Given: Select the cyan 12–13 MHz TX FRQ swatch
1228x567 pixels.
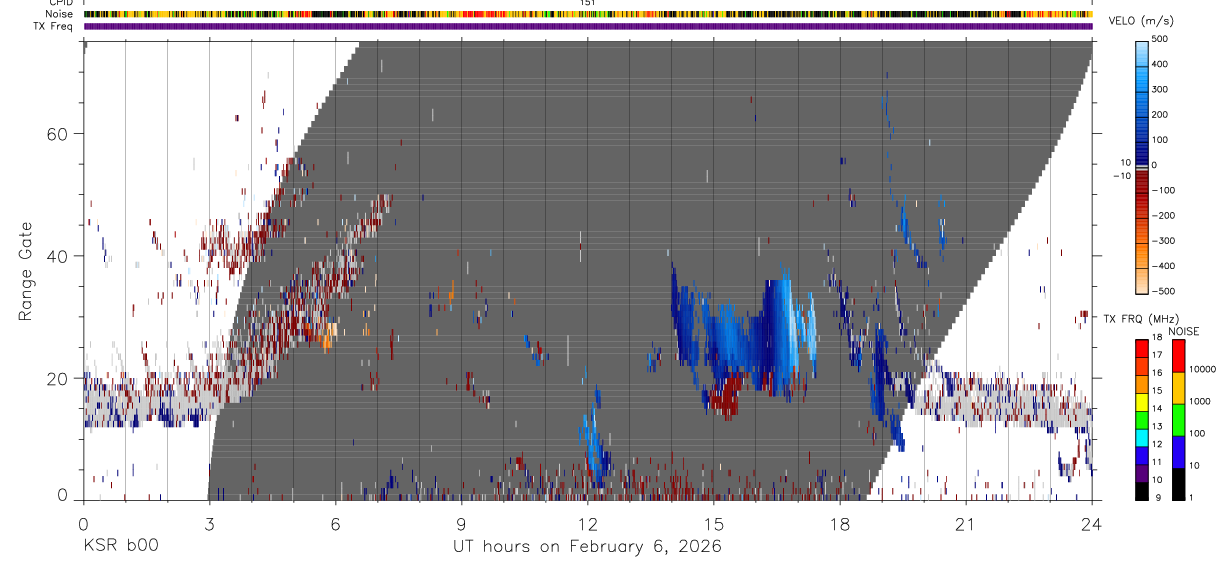Looking at the screenshot, I should 1142,437.
